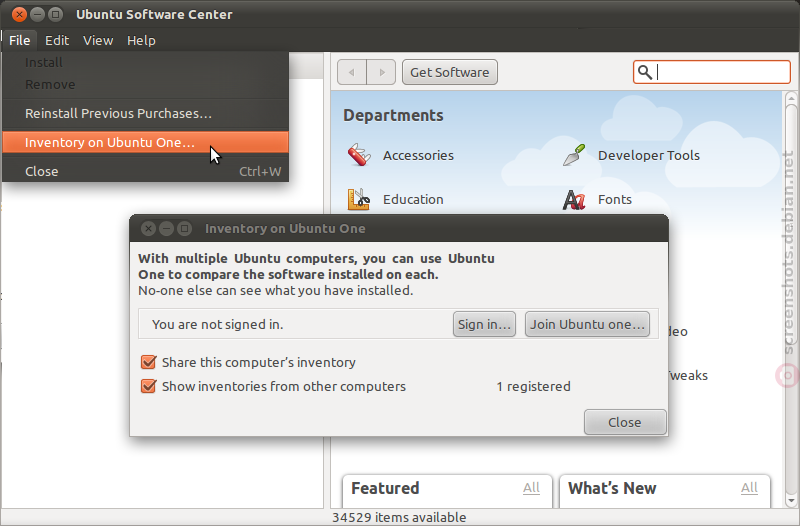Choose Close in the File menu
The height and width of the screenshot is (526, 800).
(145, 171)
